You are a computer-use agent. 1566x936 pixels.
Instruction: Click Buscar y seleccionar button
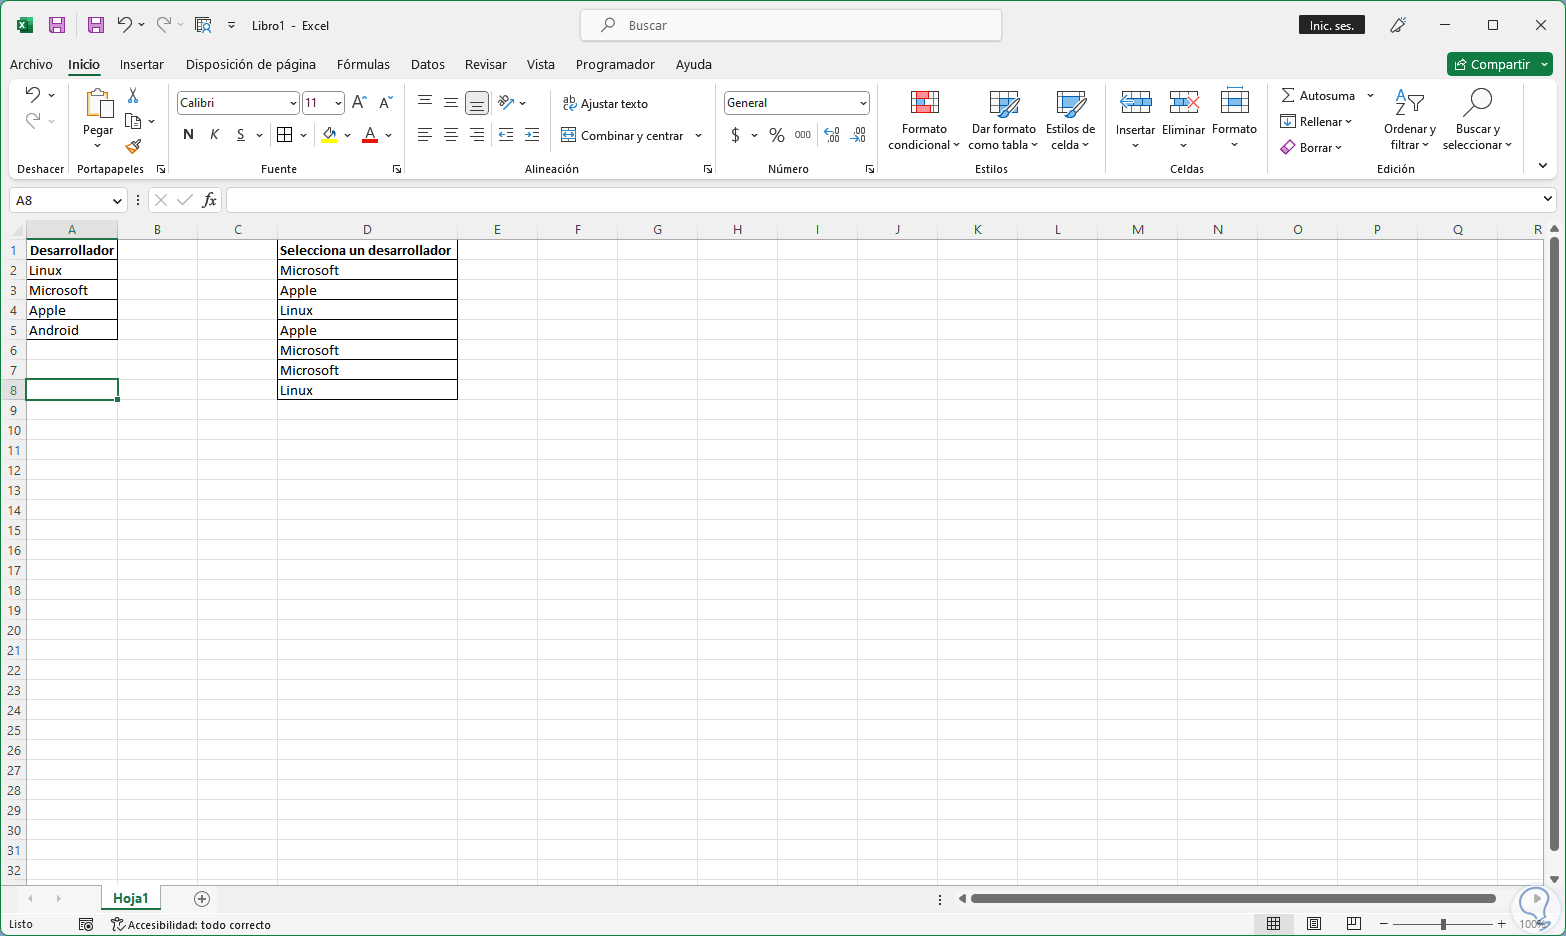click(x=1477, y=120)
